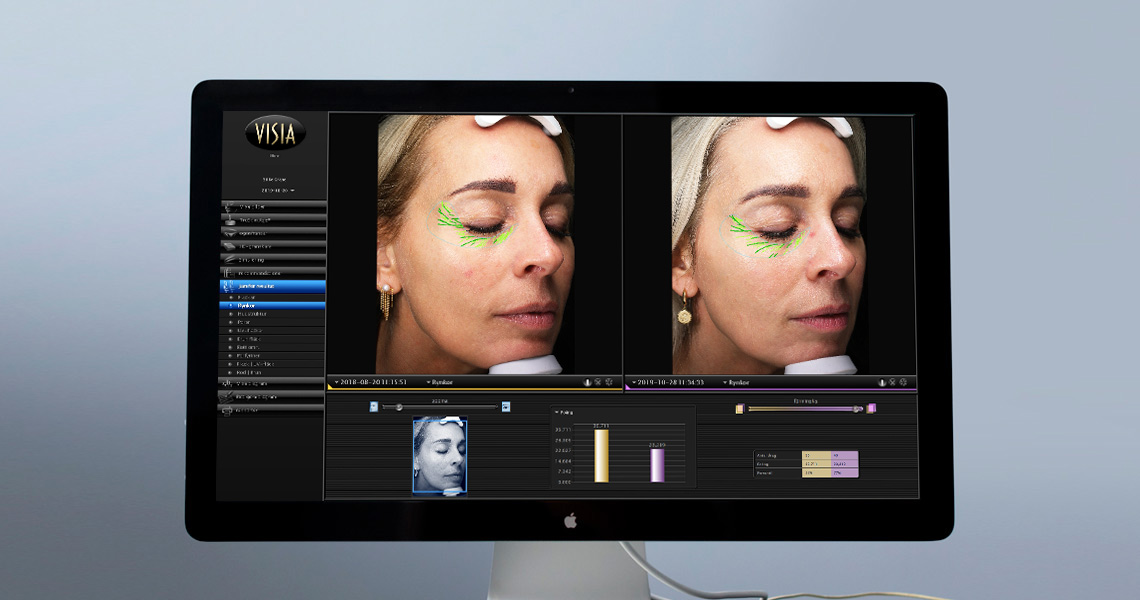Click the yellow image icon beside blend slider
1140x600 pixels.
[739, 408]
